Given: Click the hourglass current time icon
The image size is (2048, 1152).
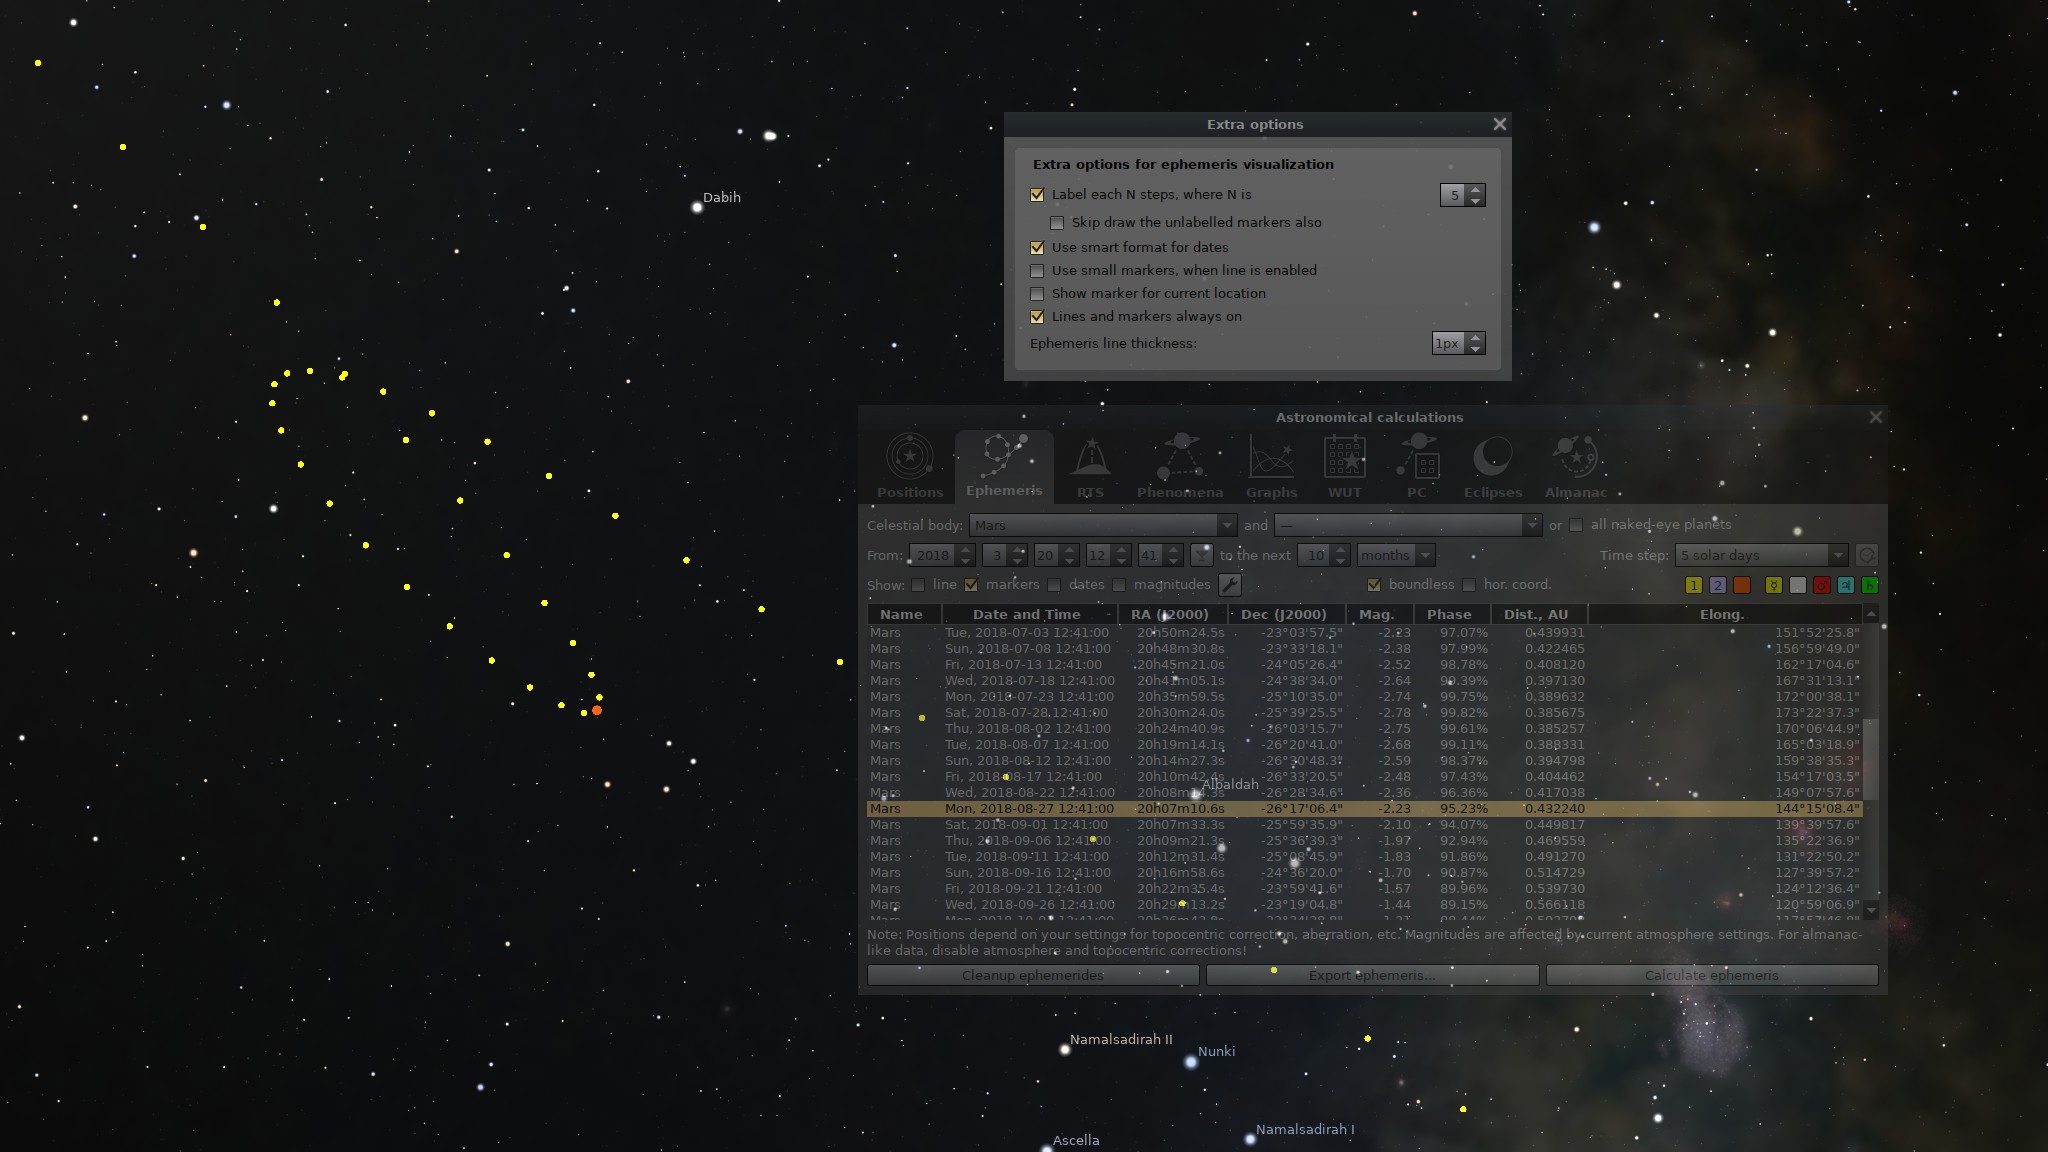Looking at the screenshot, I should click(x=1202, y=555).
